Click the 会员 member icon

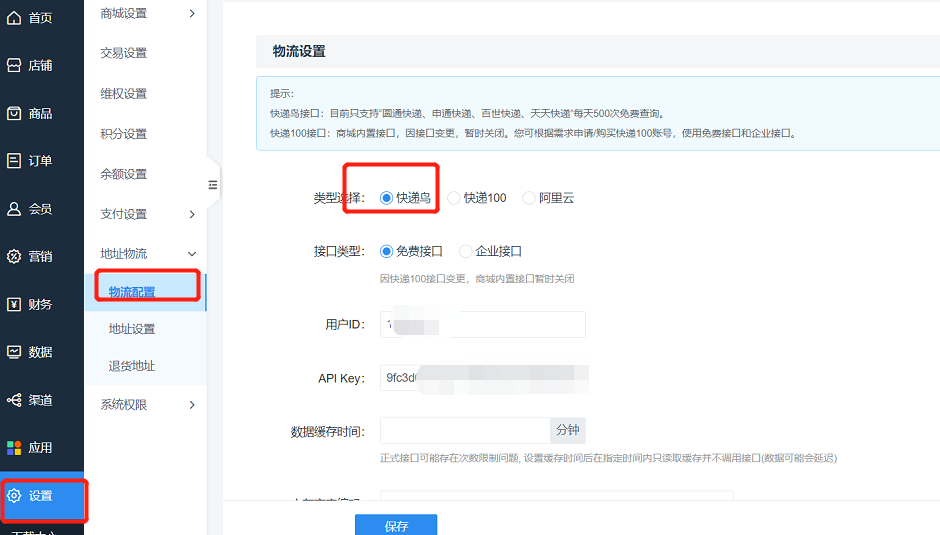pos(14,209)
